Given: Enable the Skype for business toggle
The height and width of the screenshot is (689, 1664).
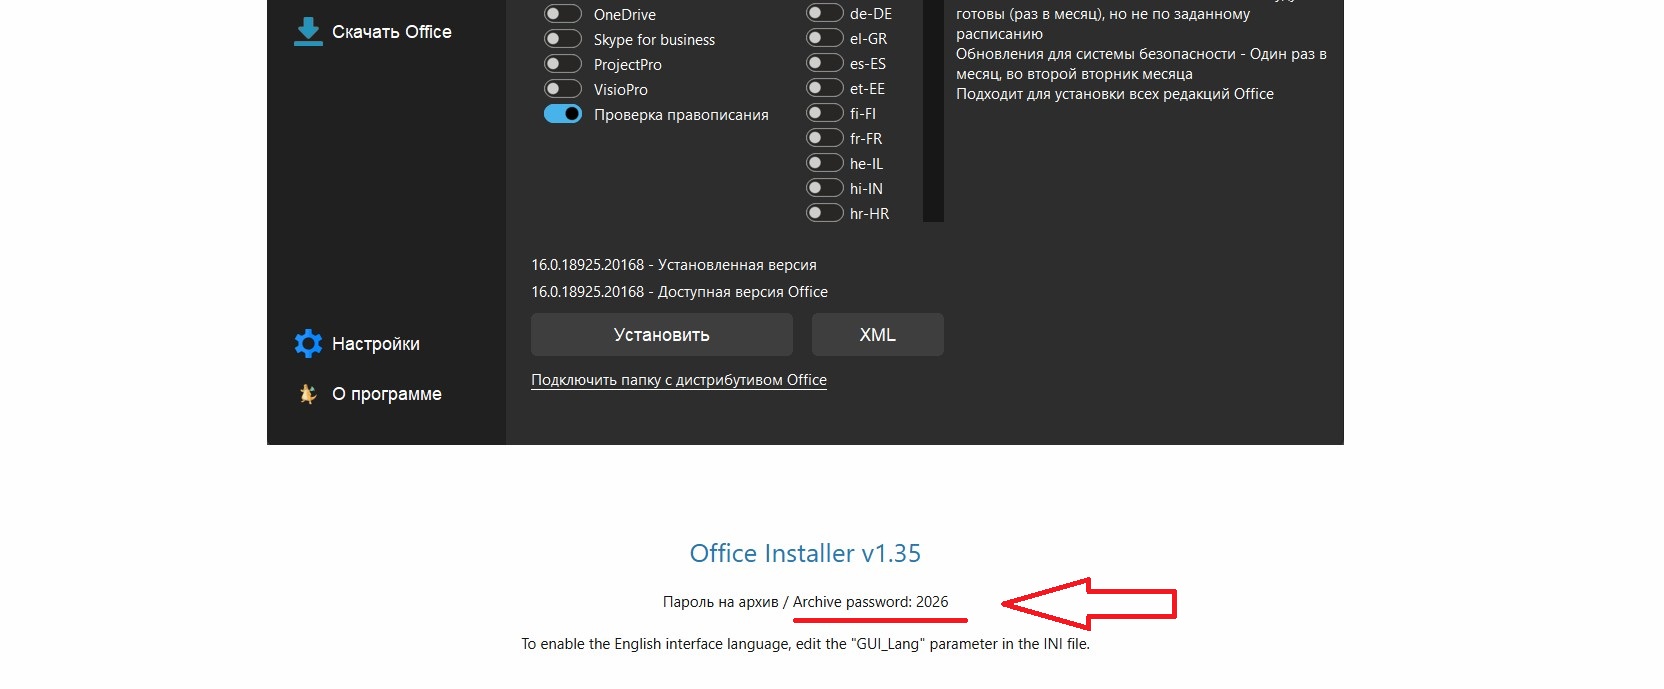Looking at the screenshot, I should (563, 39).
